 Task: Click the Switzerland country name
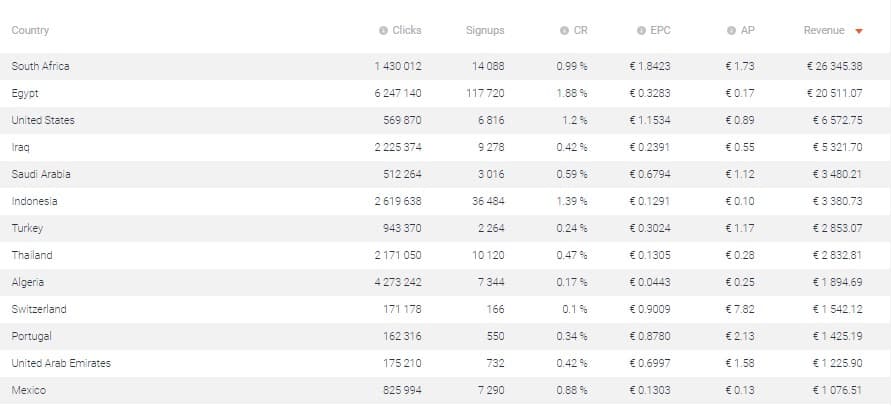(39, 309)
